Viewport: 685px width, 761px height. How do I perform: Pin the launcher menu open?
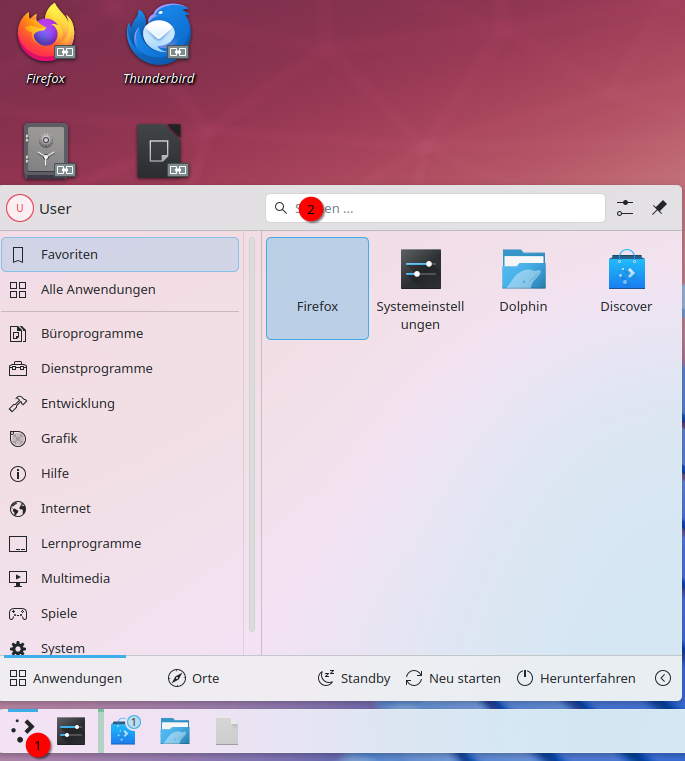(x=659, y=208)
